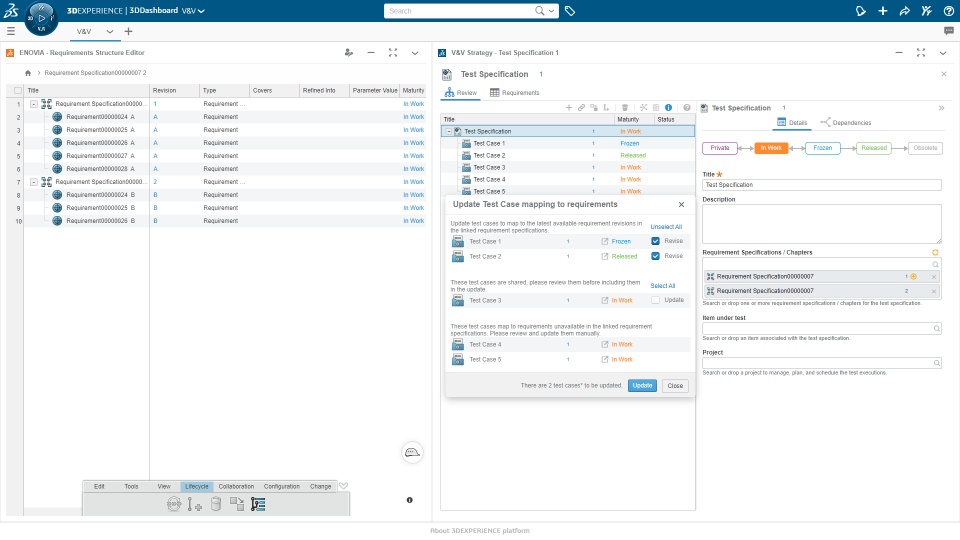This screenshot has height=540, width=960.
Task: Toggle the select-all checkbox in the ENOVIA table header
Action: (x=18, y=90)
